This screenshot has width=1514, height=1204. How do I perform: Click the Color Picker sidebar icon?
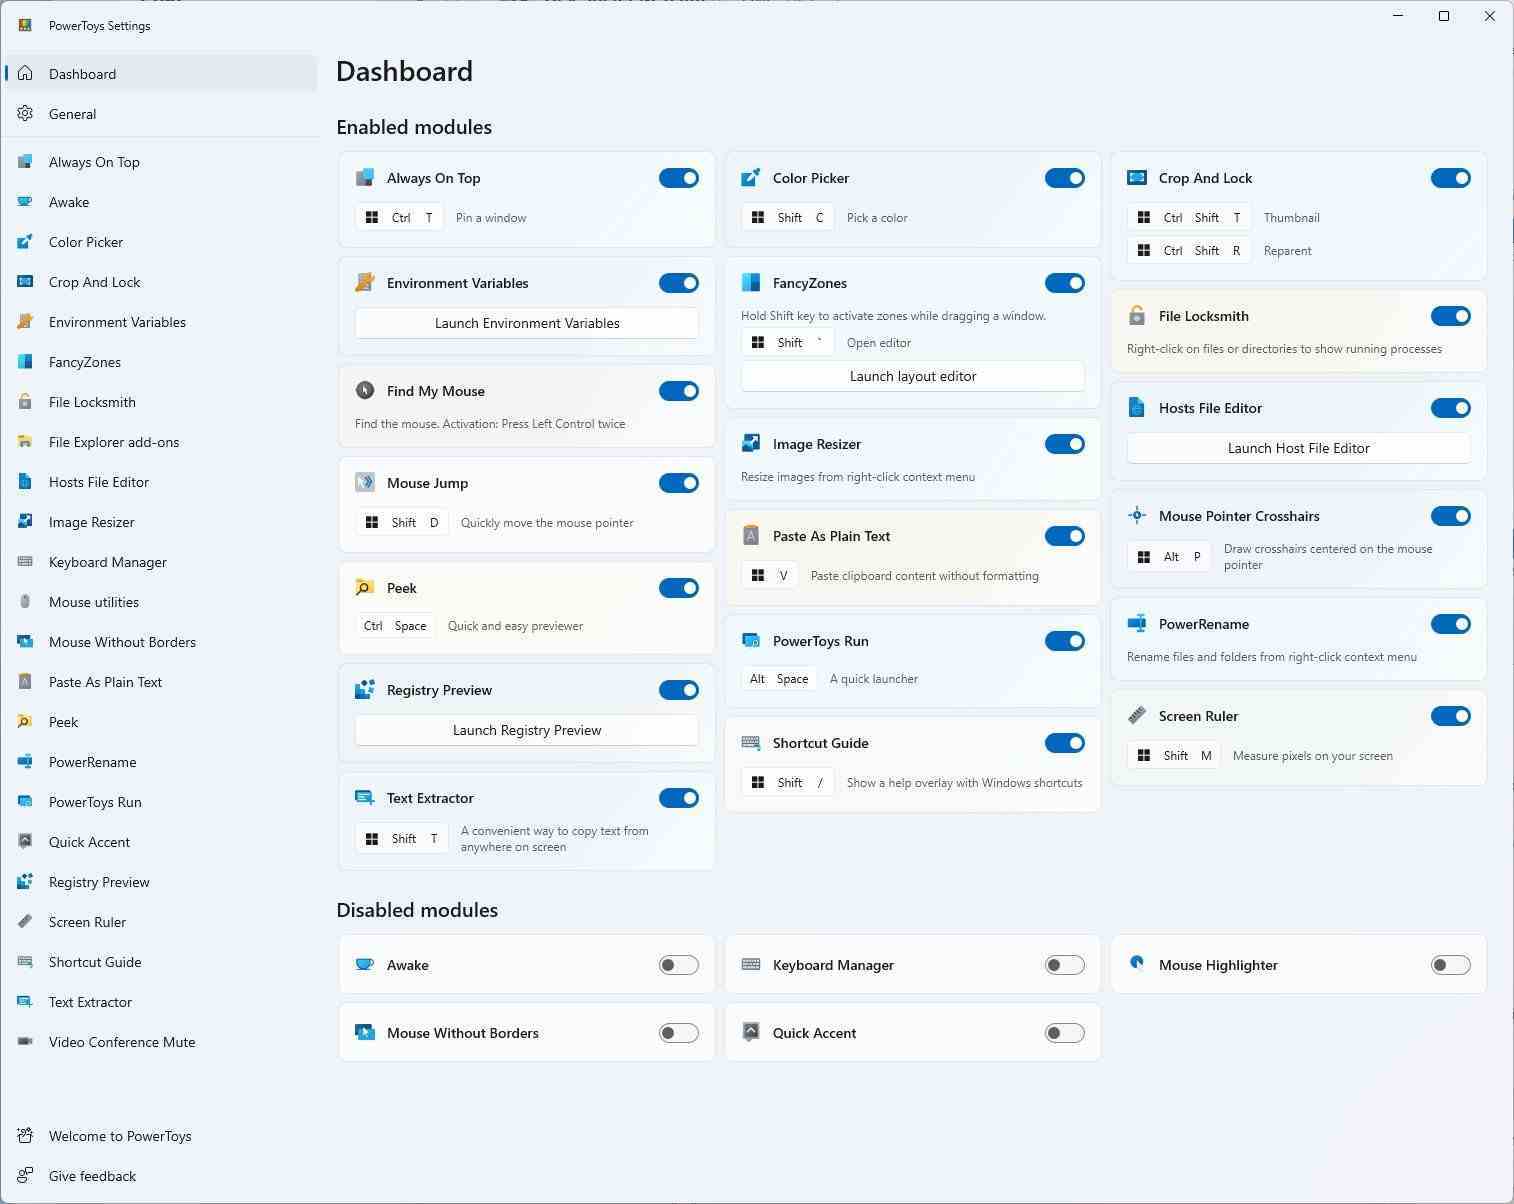click(25, 242)
